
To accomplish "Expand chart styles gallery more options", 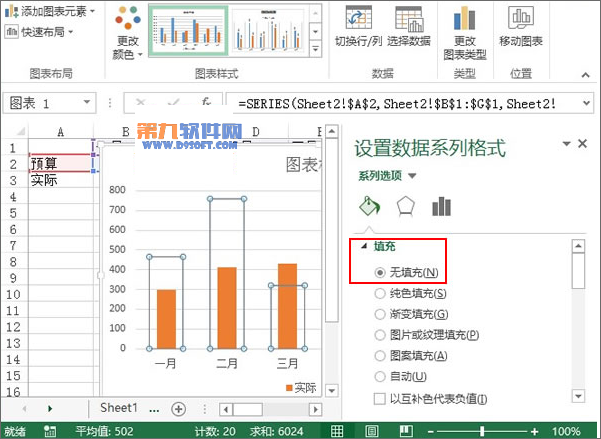I will click(x=315, y=49).
